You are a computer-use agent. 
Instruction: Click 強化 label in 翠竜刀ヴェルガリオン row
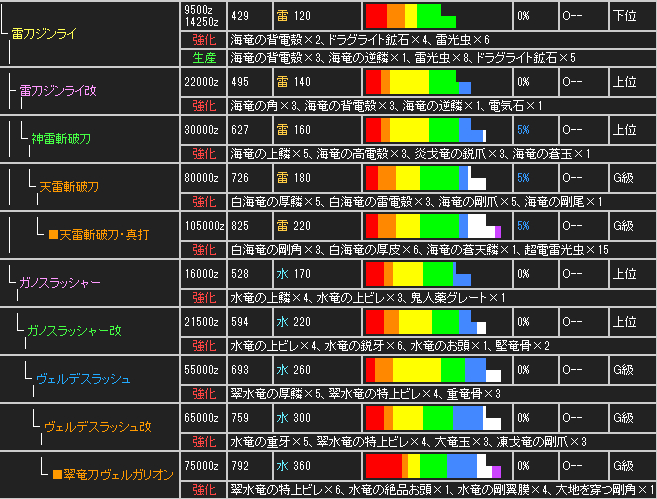coord(204,490)
